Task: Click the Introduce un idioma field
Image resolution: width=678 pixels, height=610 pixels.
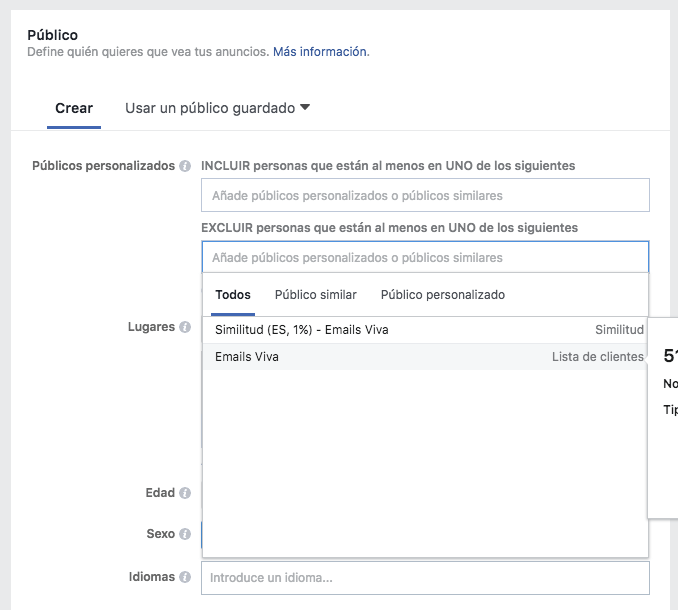Action: pos(425,578)
